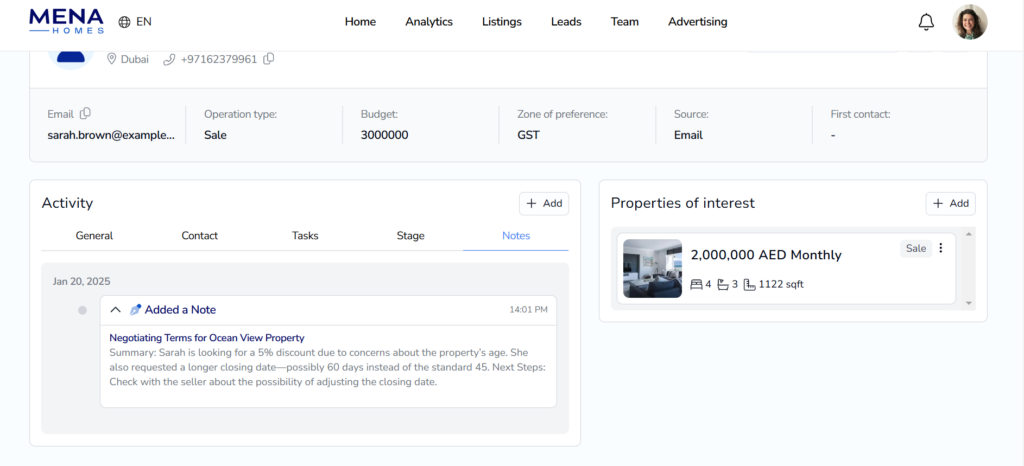Click the phone handset icon
The image size is (1024, 466).
tap(169, 59)
